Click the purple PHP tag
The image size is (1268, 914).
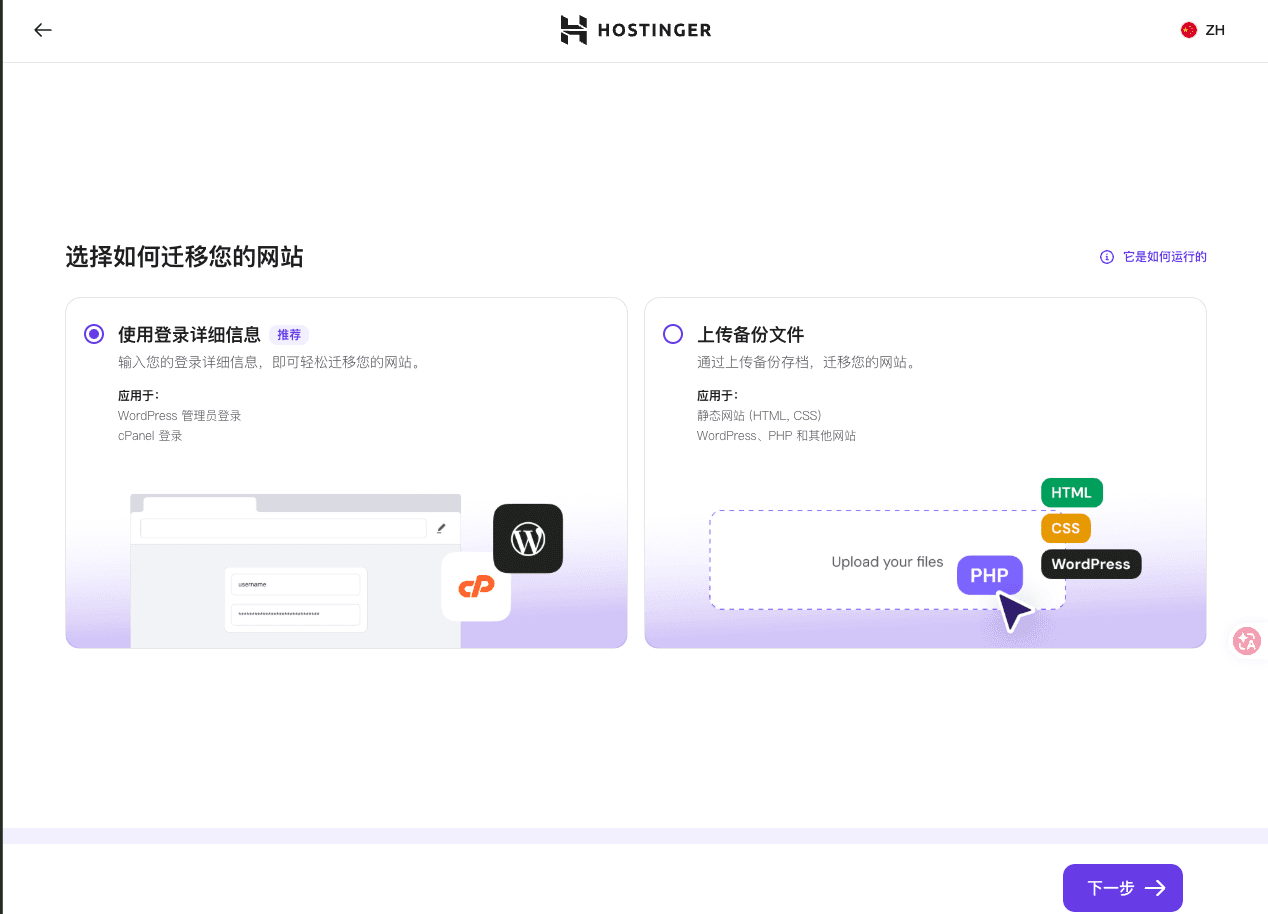point(989,575)
